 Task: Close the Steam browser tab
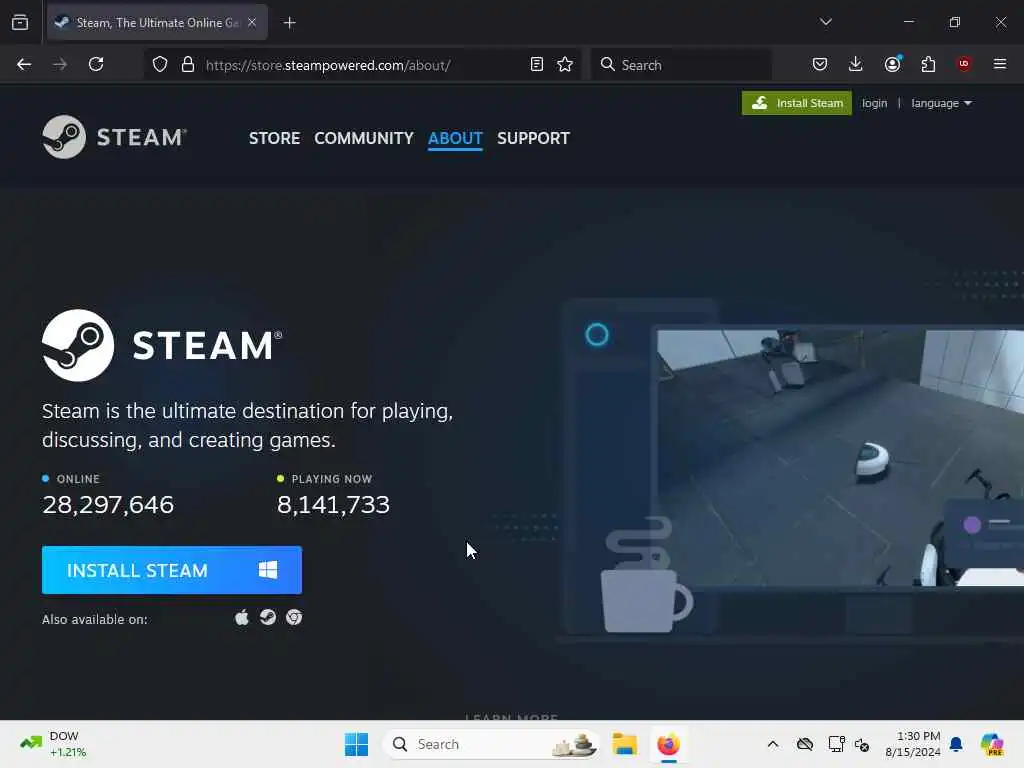pos(252,22)
